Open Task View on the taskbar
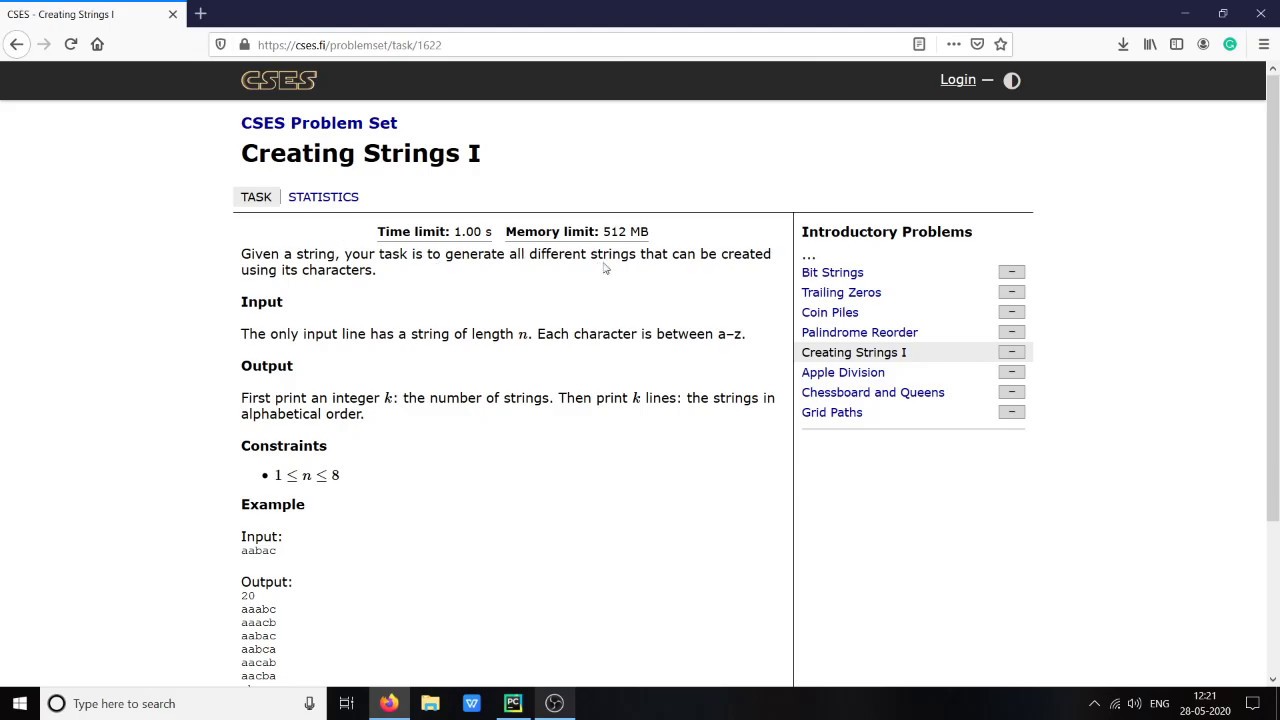This screenshot has height=720, width=1280. (x=346, y=703)
